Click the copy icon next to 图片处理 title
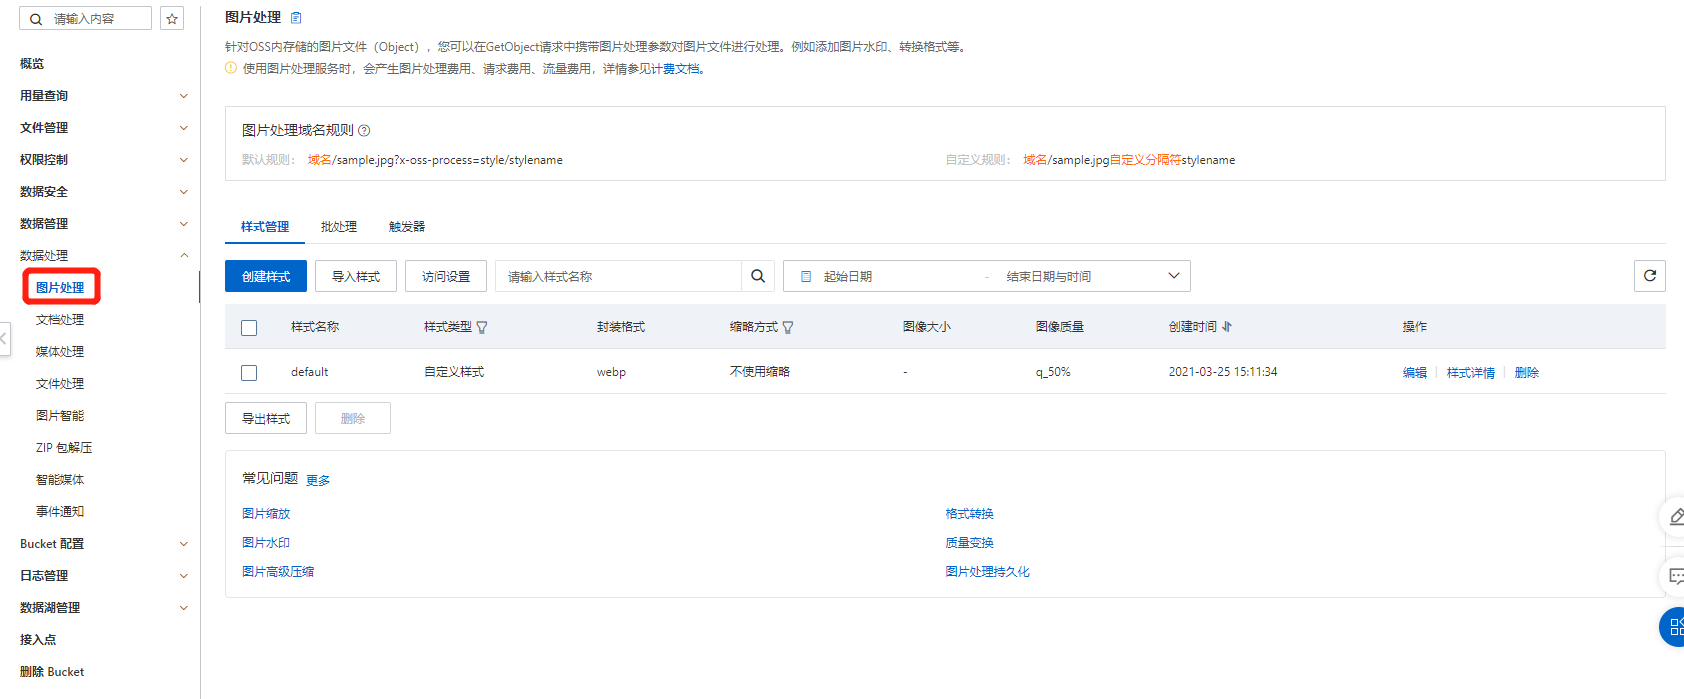This screenshot has width=1684, height=699. [x=296, y=18]
